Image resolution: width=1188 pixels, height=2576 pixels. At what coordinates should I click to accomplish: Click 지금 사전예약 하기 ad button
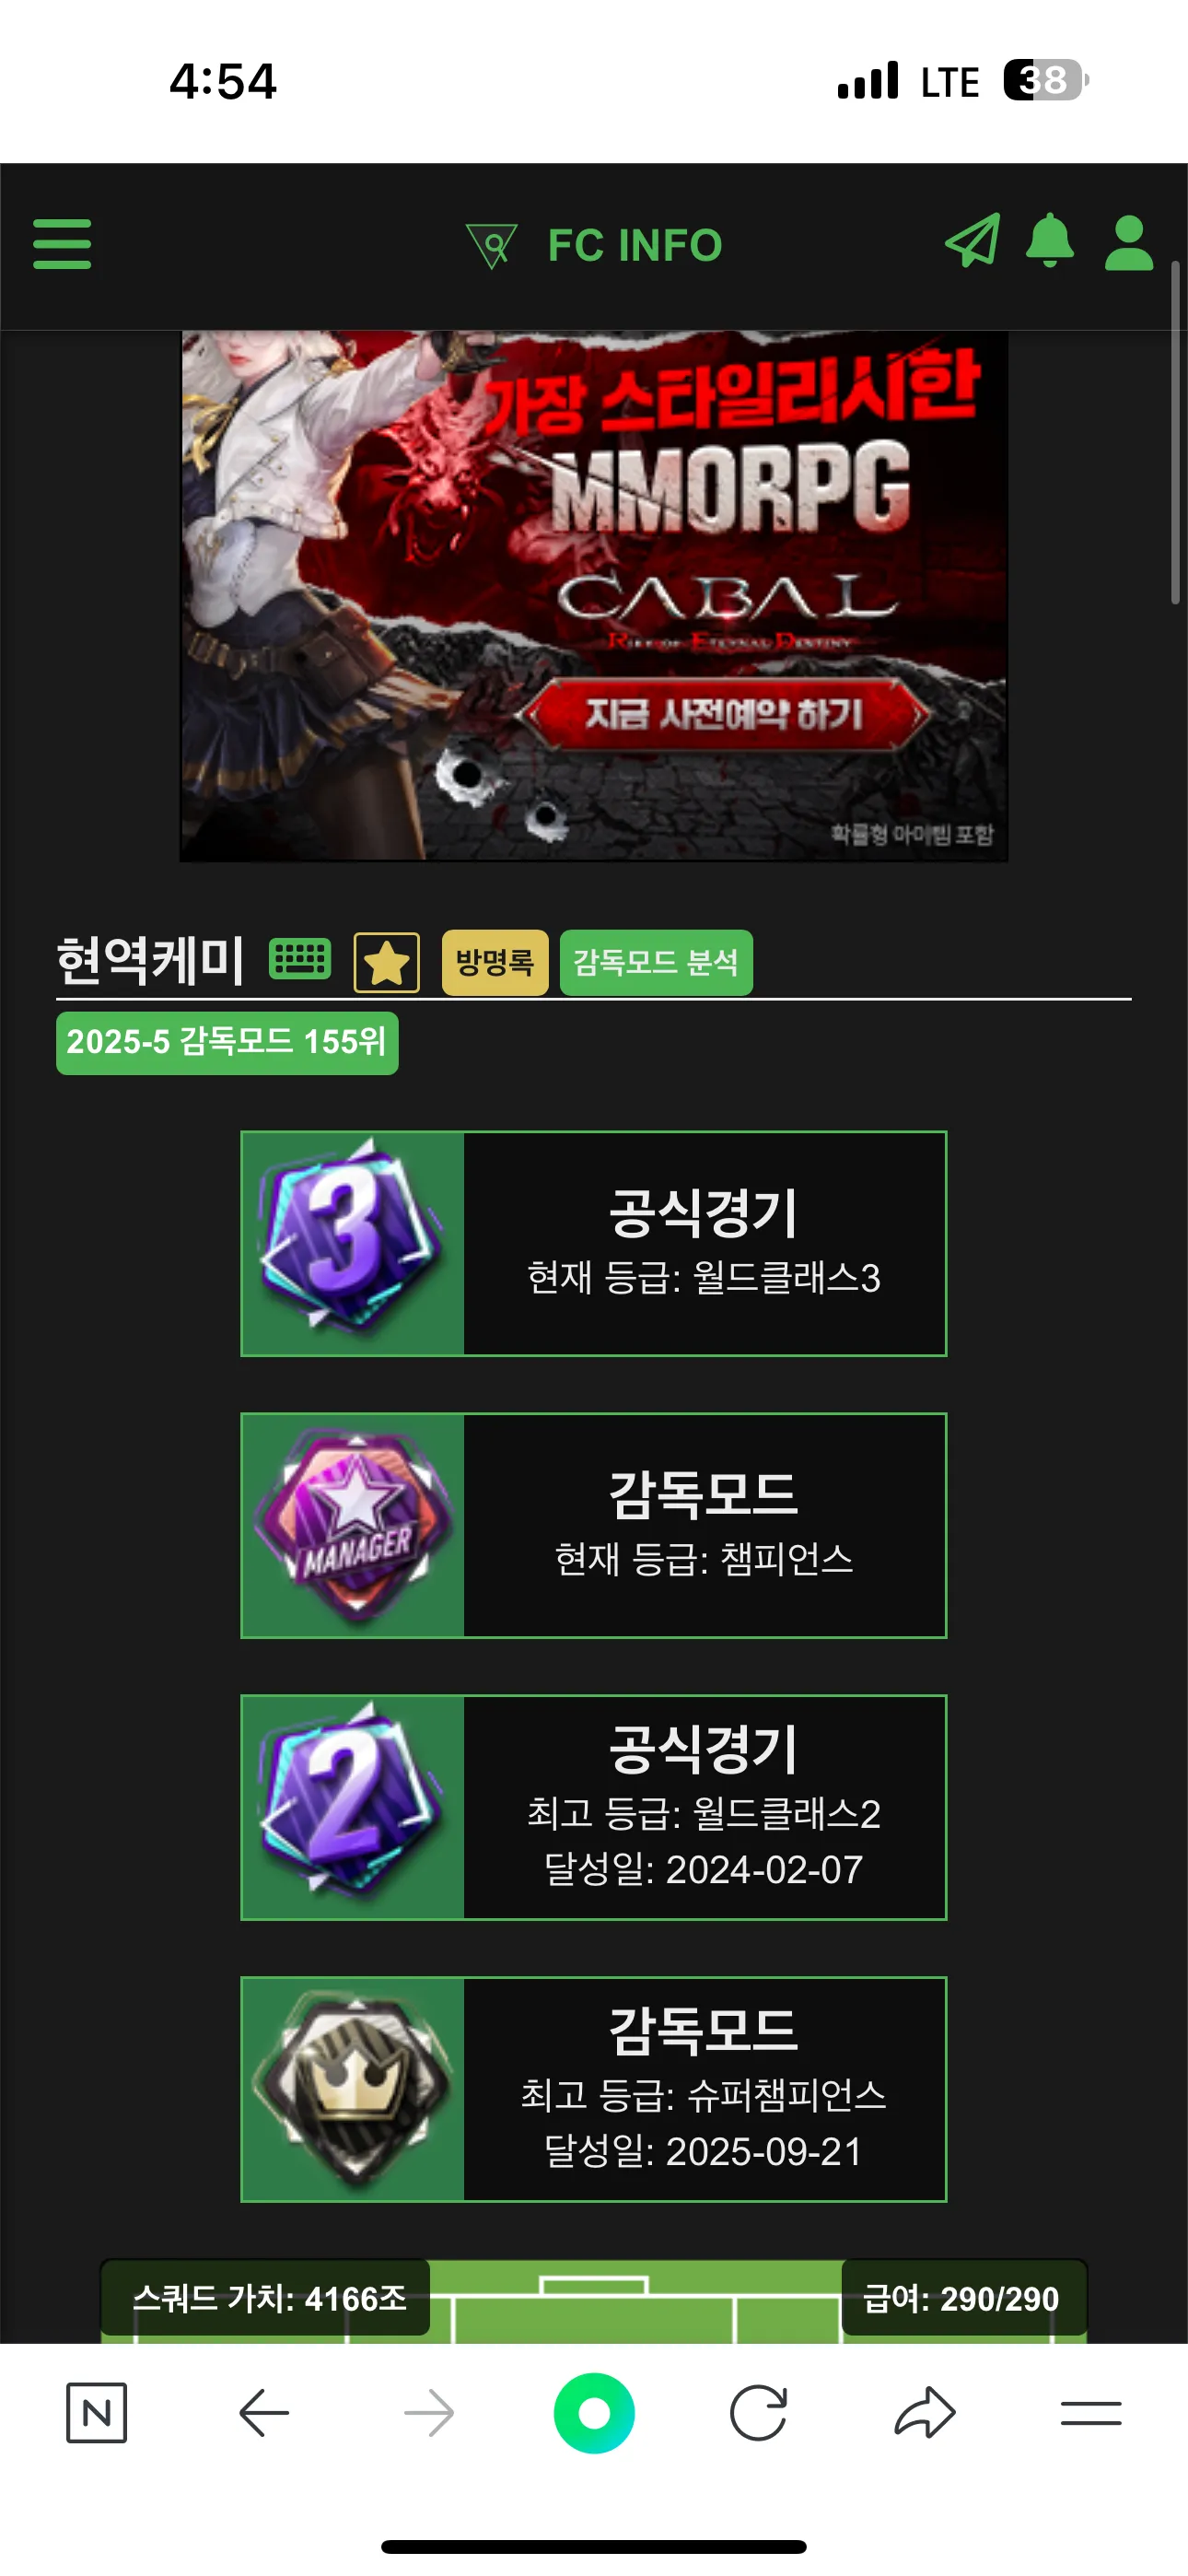pyautogui.click(x=724, y=714)
